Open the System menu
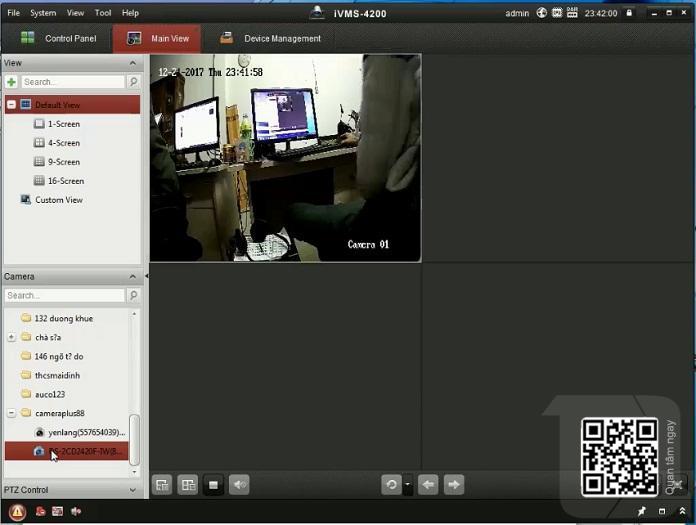The width and height of the screenshot is (696, 525). (x=43, y=13)
